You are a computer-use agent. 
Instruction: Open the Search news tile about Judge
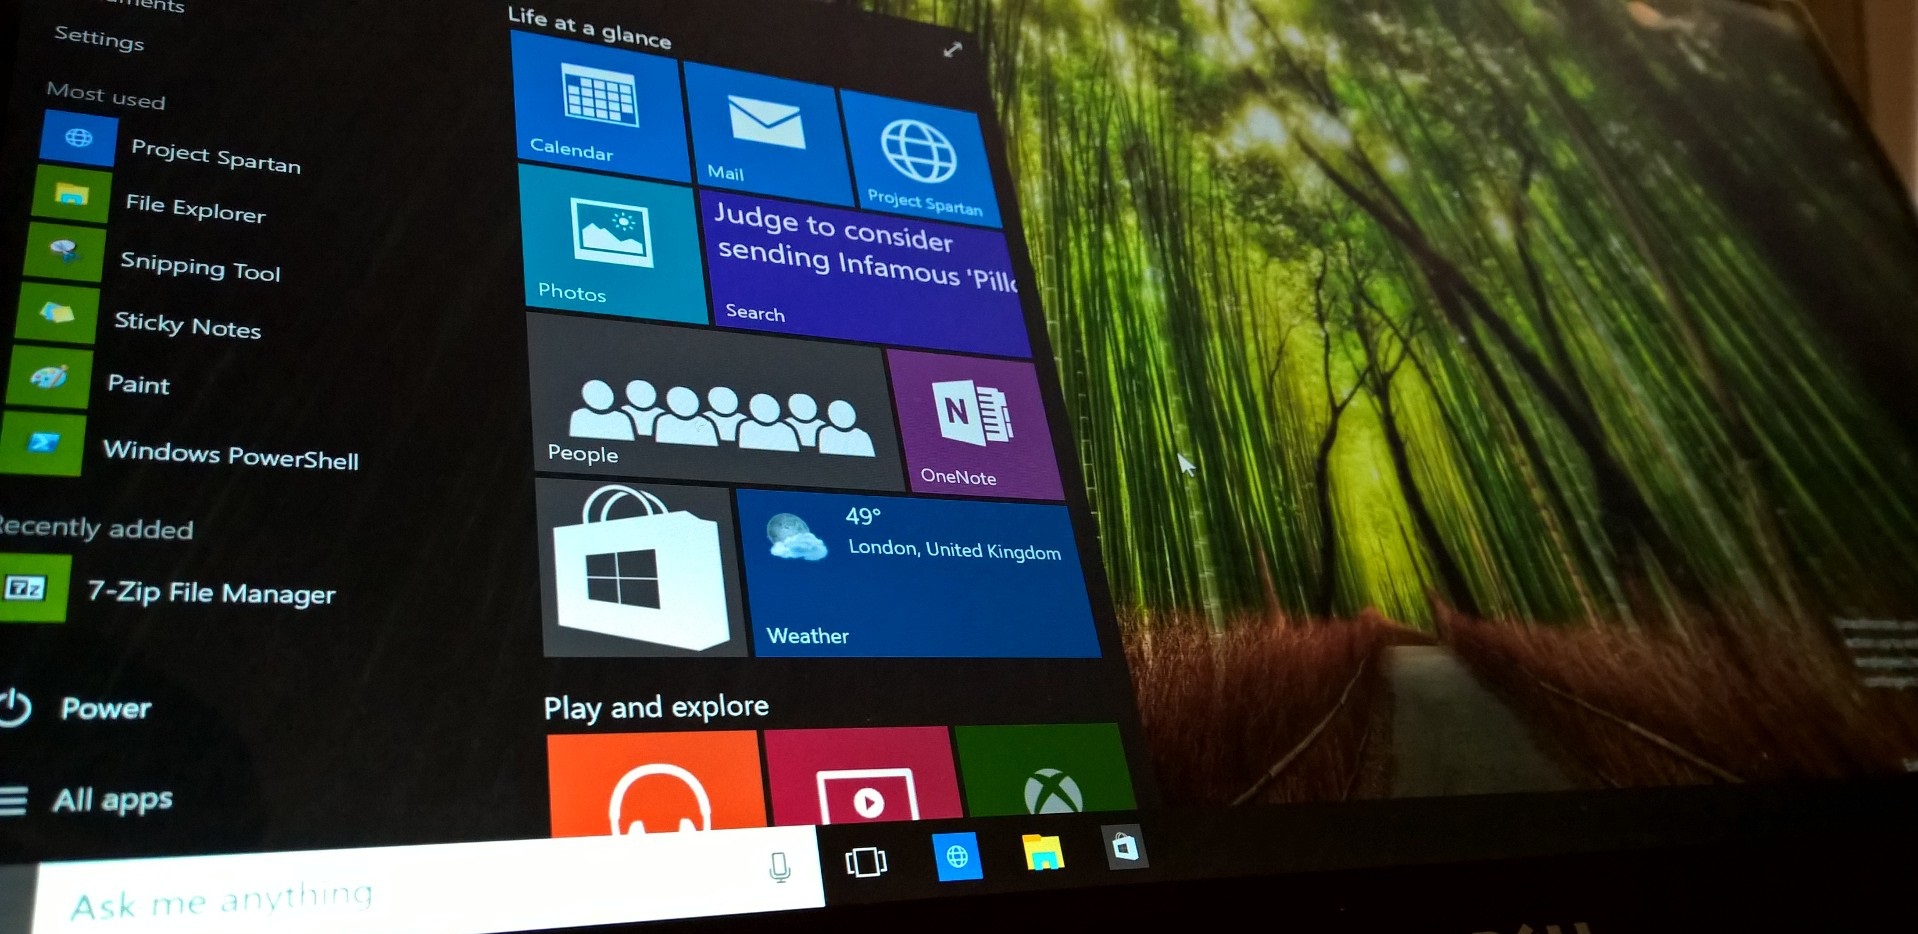865,273
